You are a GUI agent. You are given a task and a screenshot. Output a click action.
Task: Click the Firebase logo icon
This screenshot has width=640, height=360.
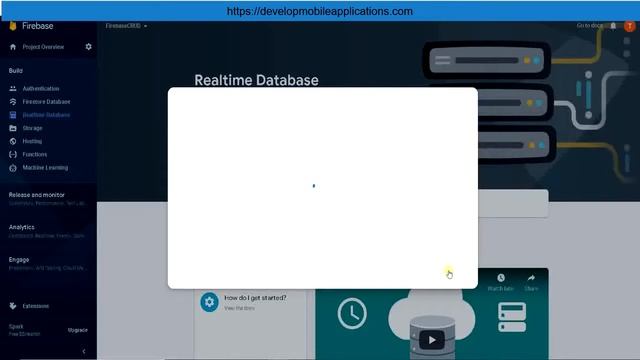[13, 26]
